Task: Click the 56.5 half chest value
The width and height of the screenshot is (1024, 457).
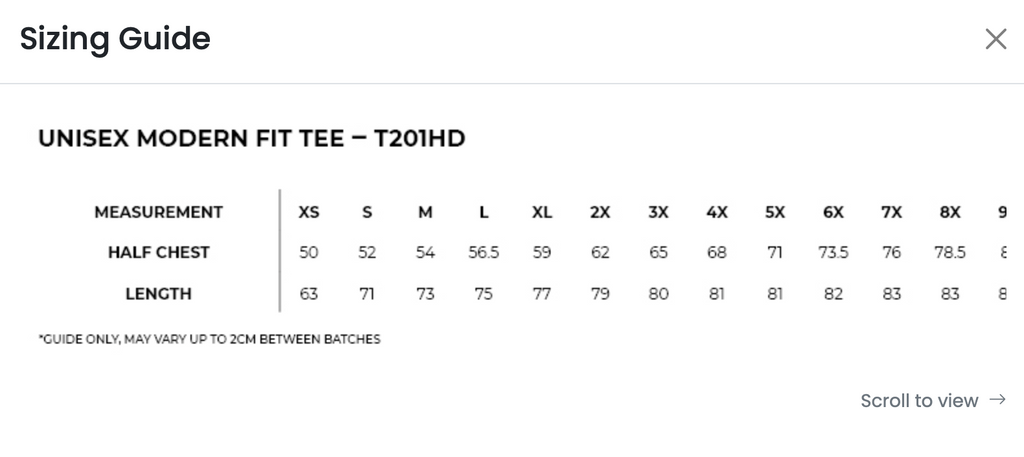Action: (x=483, y=253)
